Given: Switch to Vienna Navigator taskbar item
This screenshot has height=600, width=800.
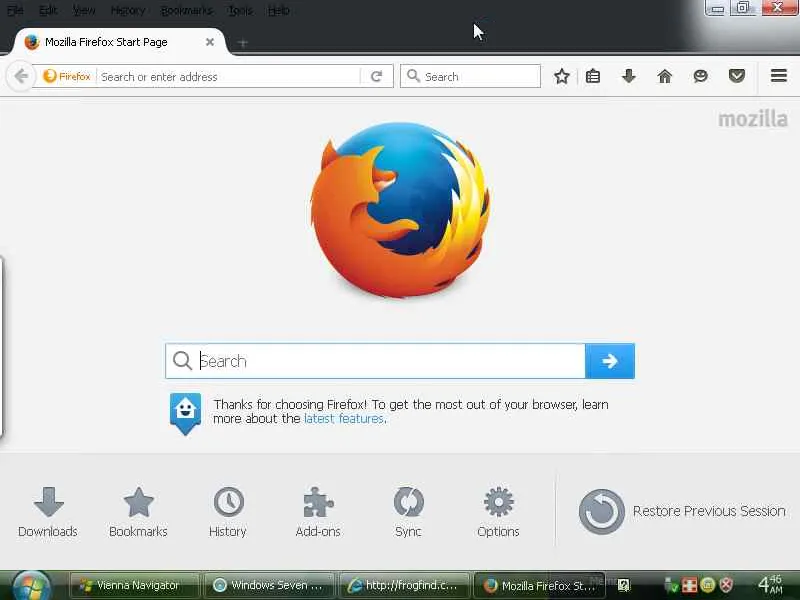Looking at the screenshot, I should [134, 585].
